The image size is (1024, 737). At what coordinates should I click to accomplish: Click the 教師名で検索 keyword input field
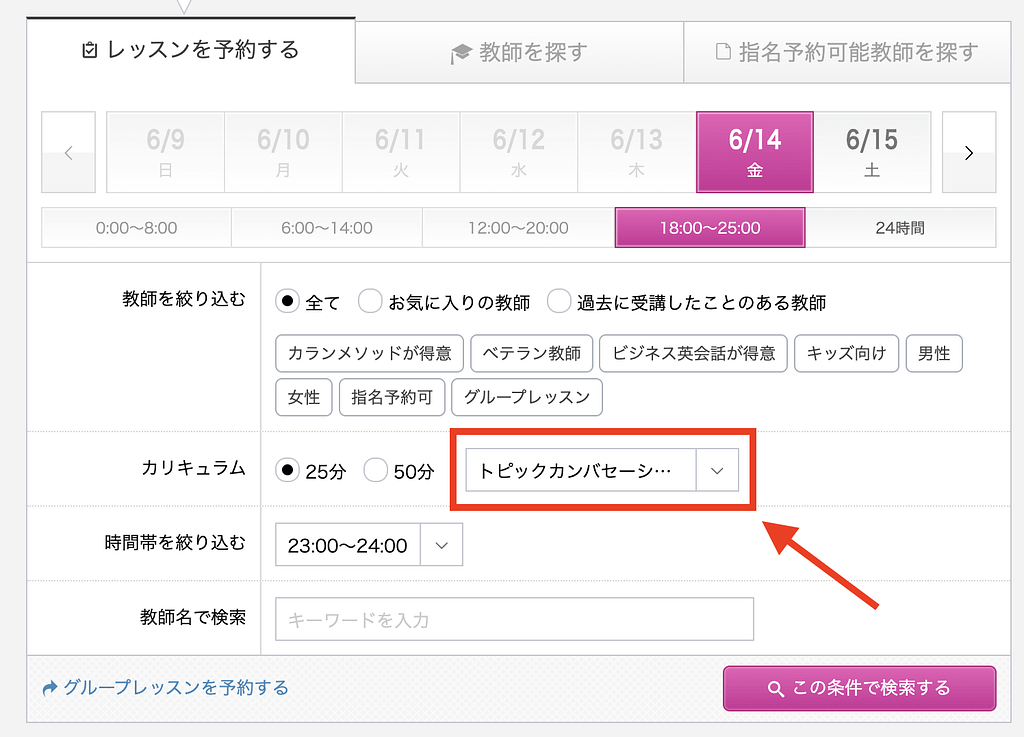point(514,620)
